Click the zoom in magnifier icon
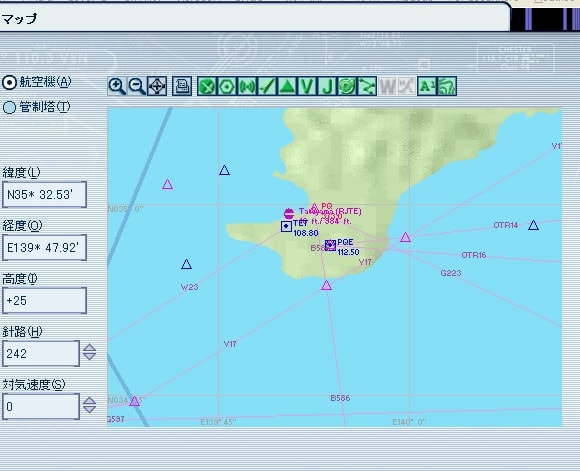 click(117, 86)
